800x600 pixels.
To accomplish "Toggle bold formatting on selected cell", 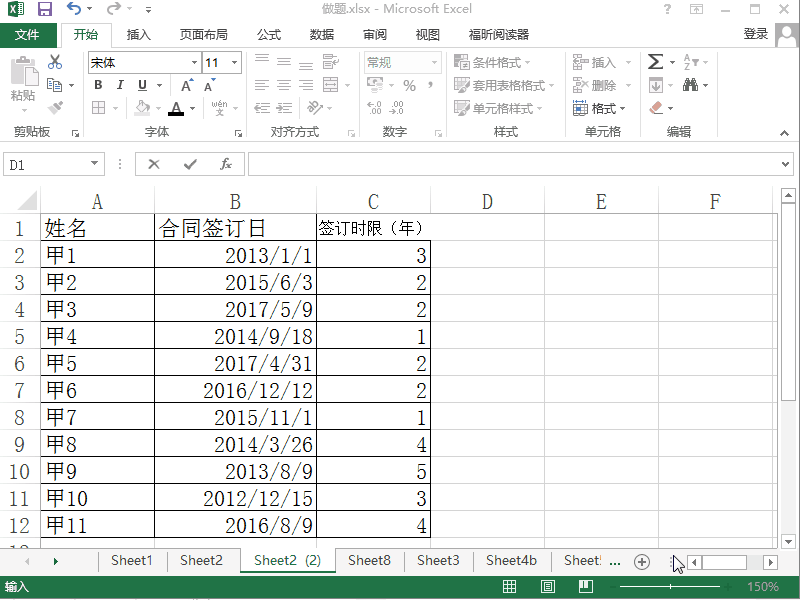I will point(97,85).
